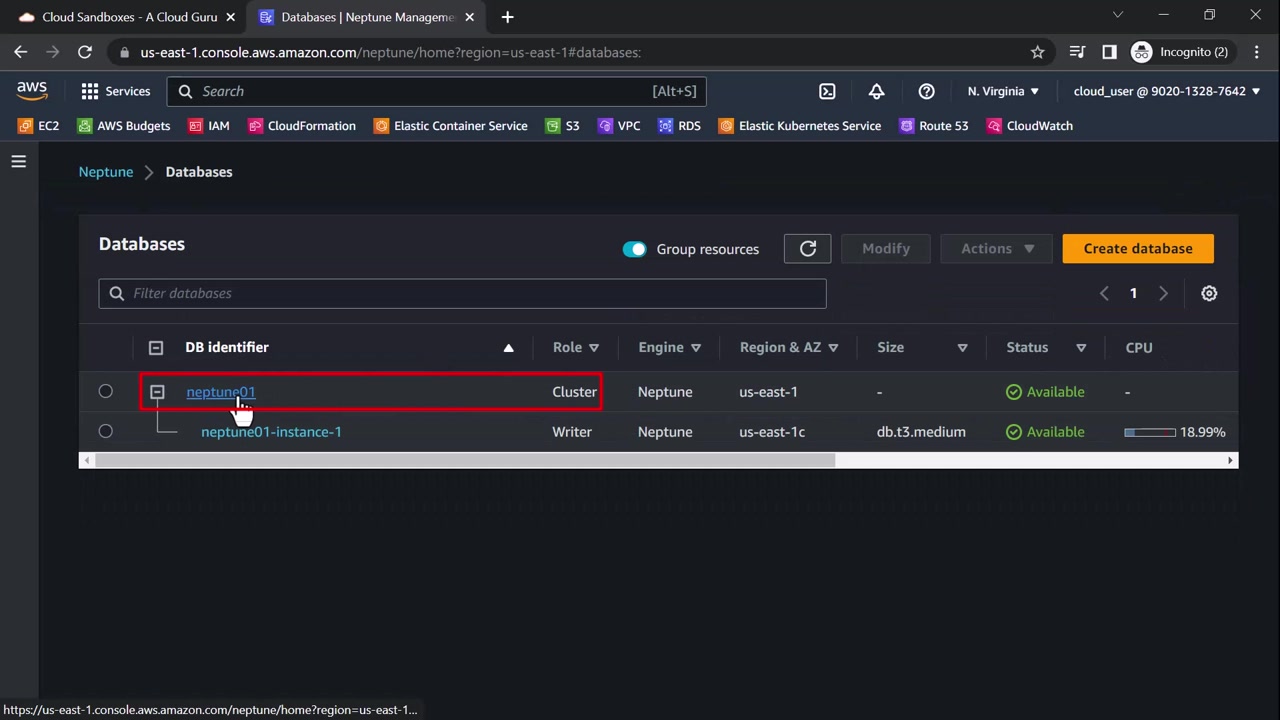
Task: Open the Chrome three-dot menu
Action: point(1256,52)
